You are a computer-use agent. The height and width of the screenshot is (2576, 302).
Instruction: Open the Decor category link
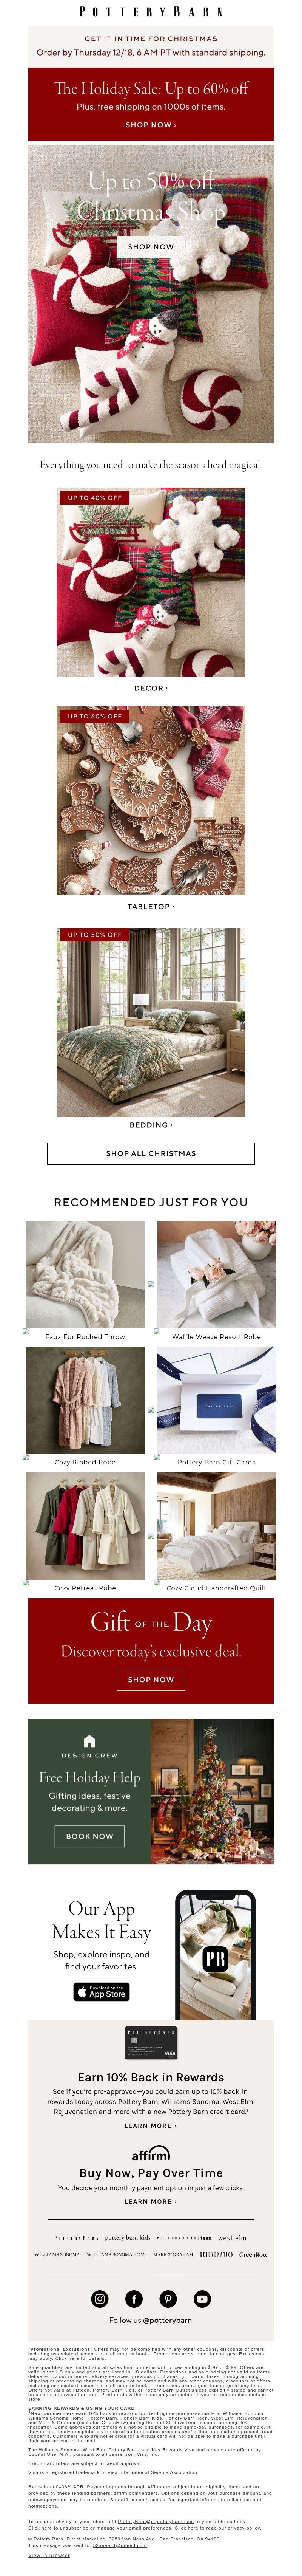point(151,688)
